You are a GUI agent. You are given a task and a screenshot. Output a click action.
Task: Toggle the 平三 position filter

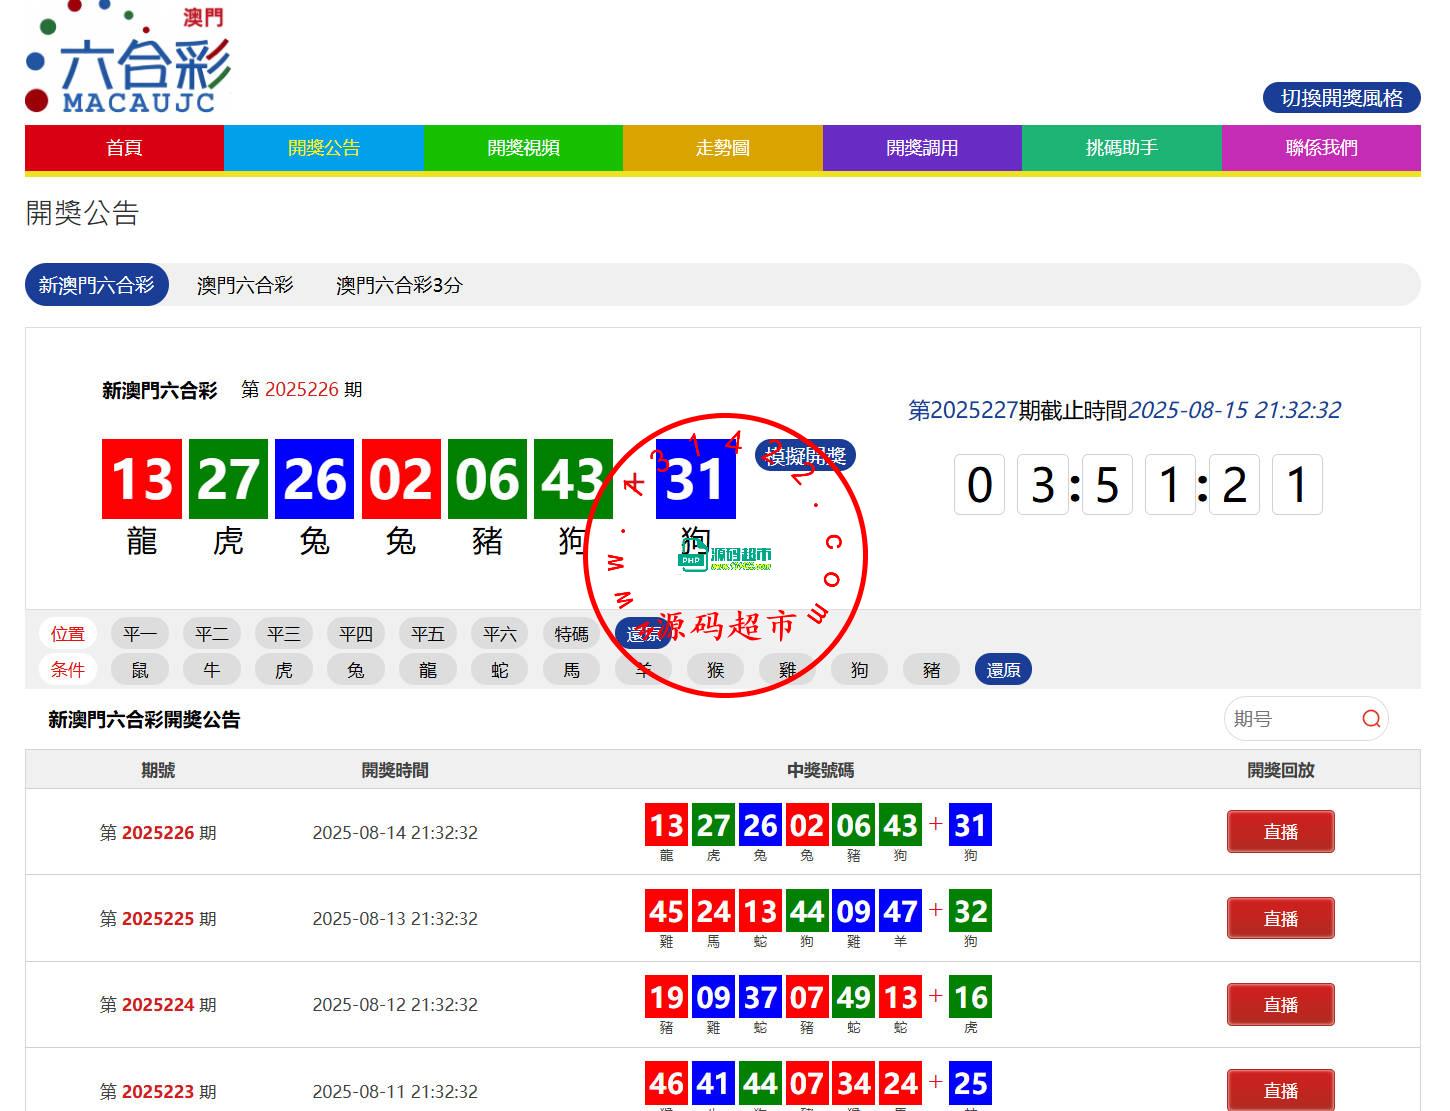tap(284, 634)
